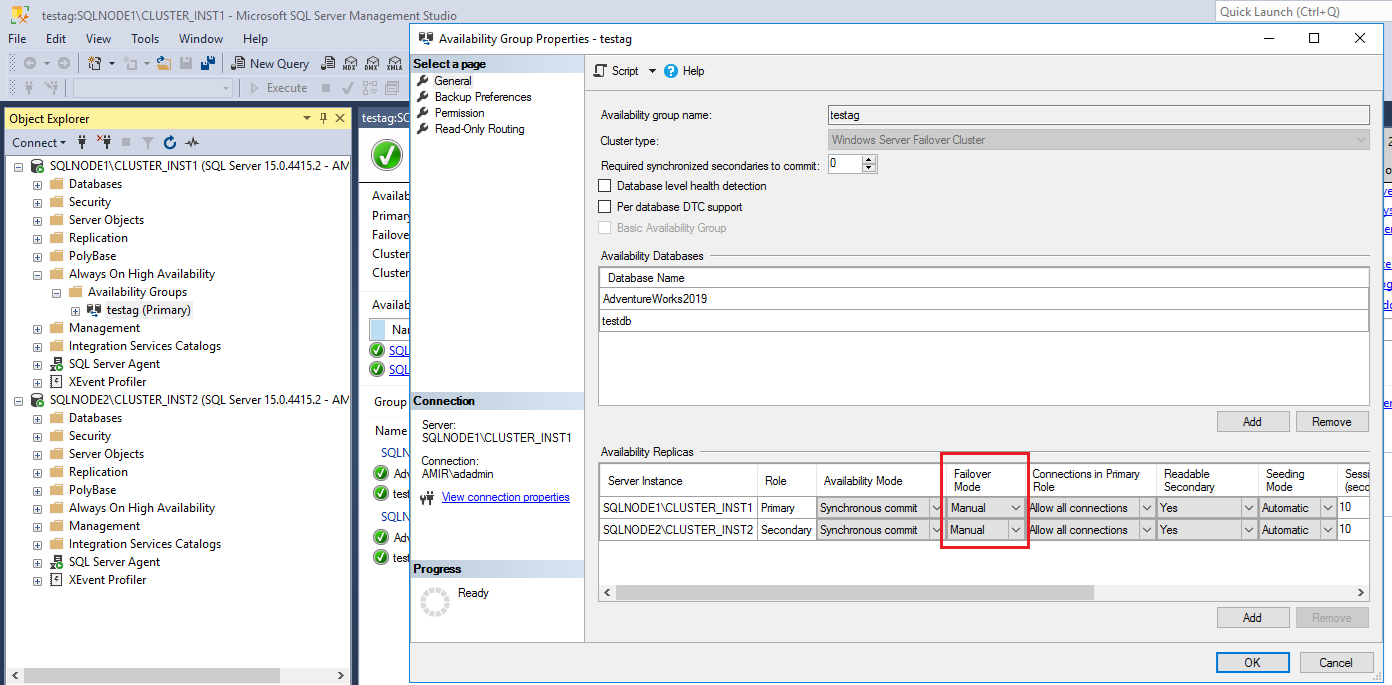
Task: Expand Databases under SQLNODE2\CLUSTER_INST2
Action: tap(37, 418)
